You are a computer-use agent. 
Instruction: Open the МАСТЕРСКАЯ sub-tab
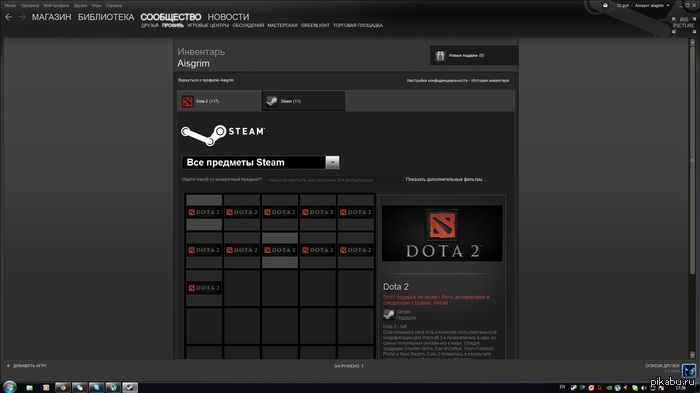[282, 25]
